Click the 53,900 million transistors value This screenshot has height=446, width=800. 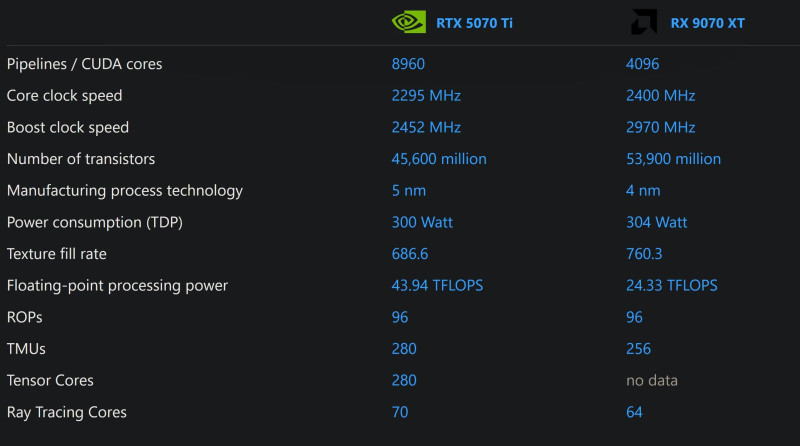tap(673, 159)
